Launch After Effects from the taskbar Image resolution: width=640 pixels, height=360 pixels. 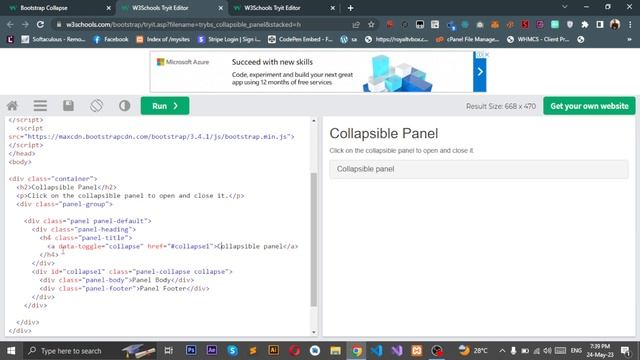(x=211, y=351)
